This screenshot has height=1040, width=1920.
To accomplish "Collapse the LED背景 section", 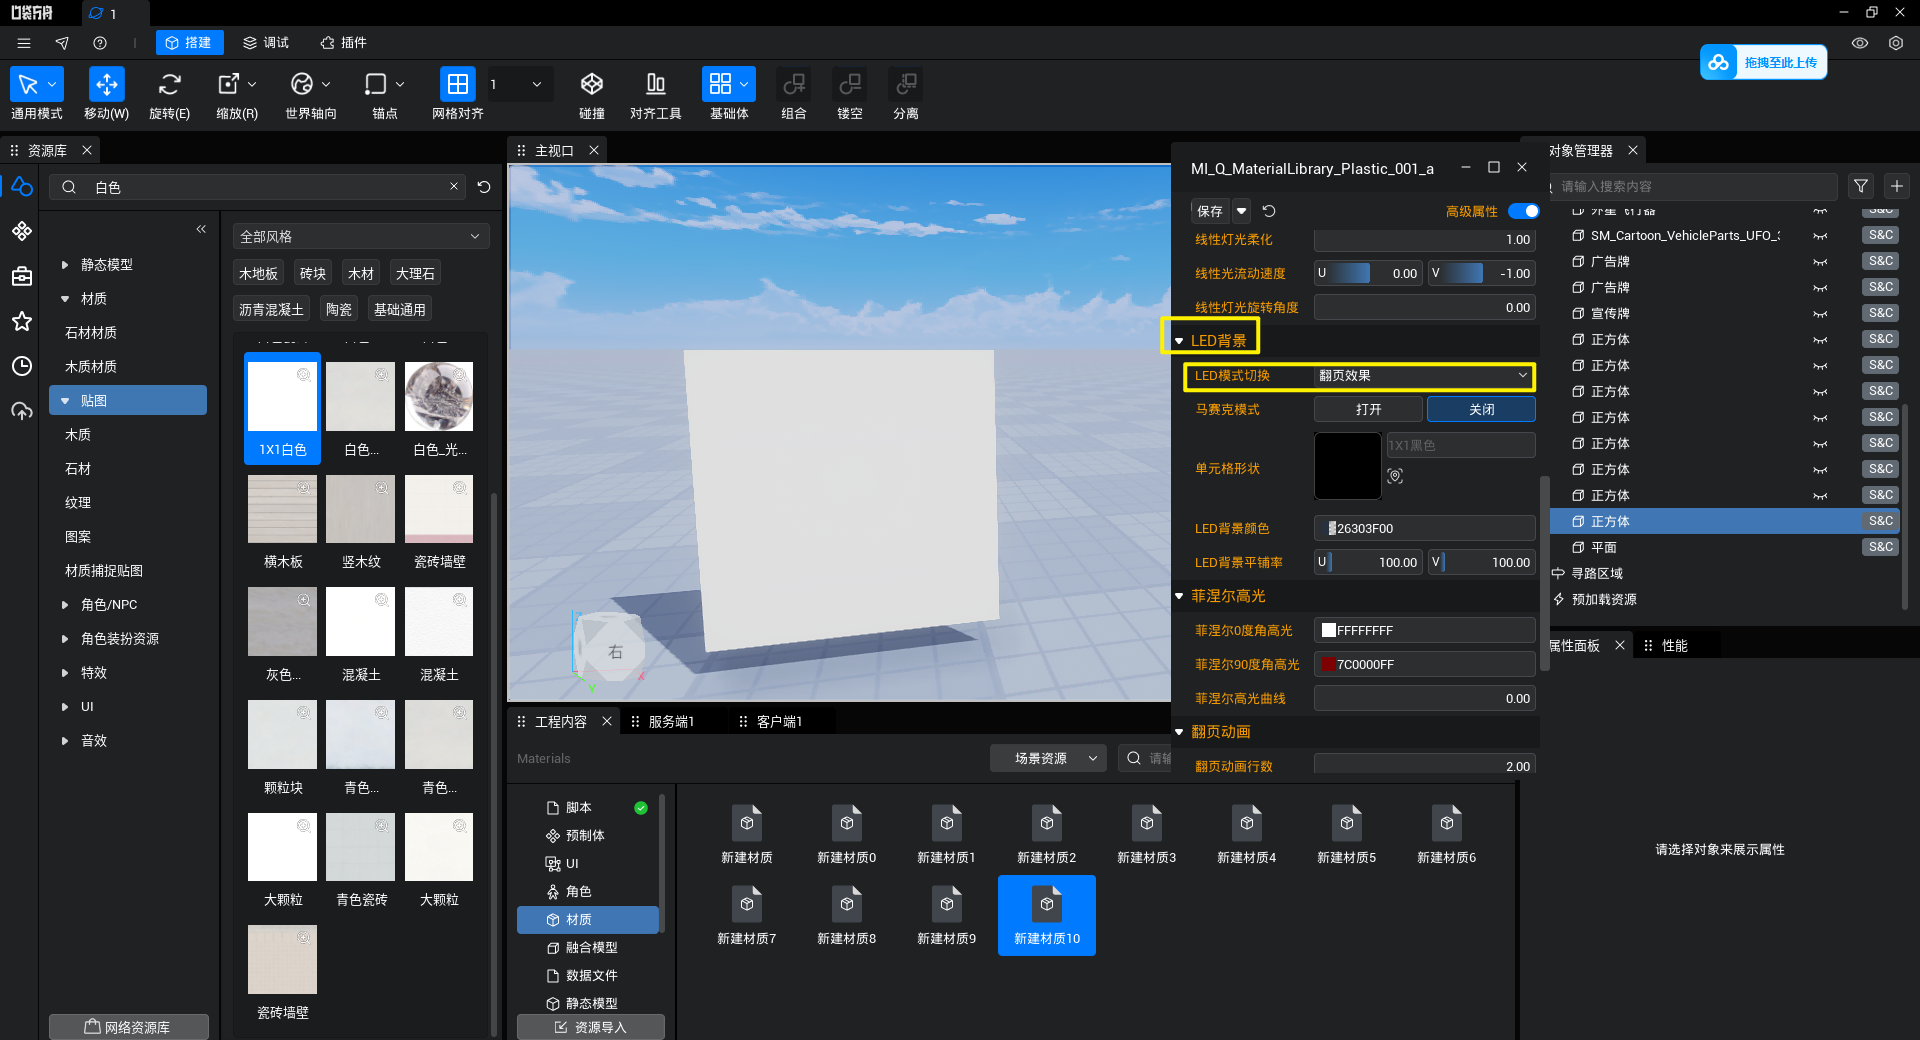I will [1179, 341].
